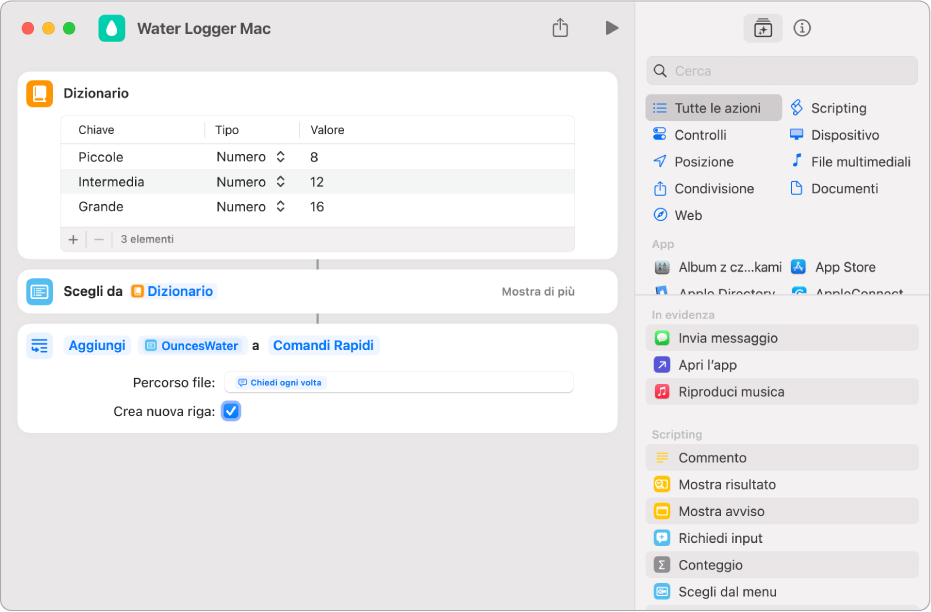931x612 pixels.
Task: Click the Conteggio sigma icon
Action: point(662,565)
